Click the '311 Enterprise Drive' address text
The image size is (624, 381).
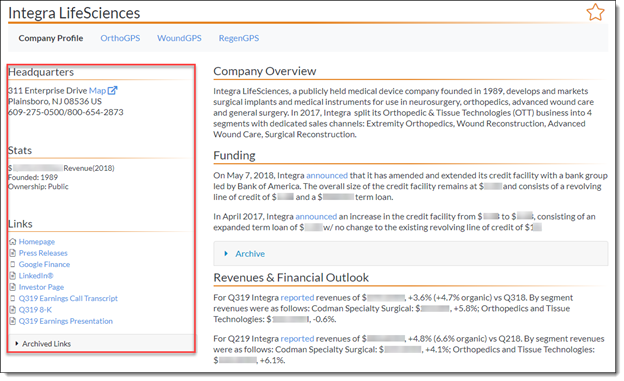(47, 91)
